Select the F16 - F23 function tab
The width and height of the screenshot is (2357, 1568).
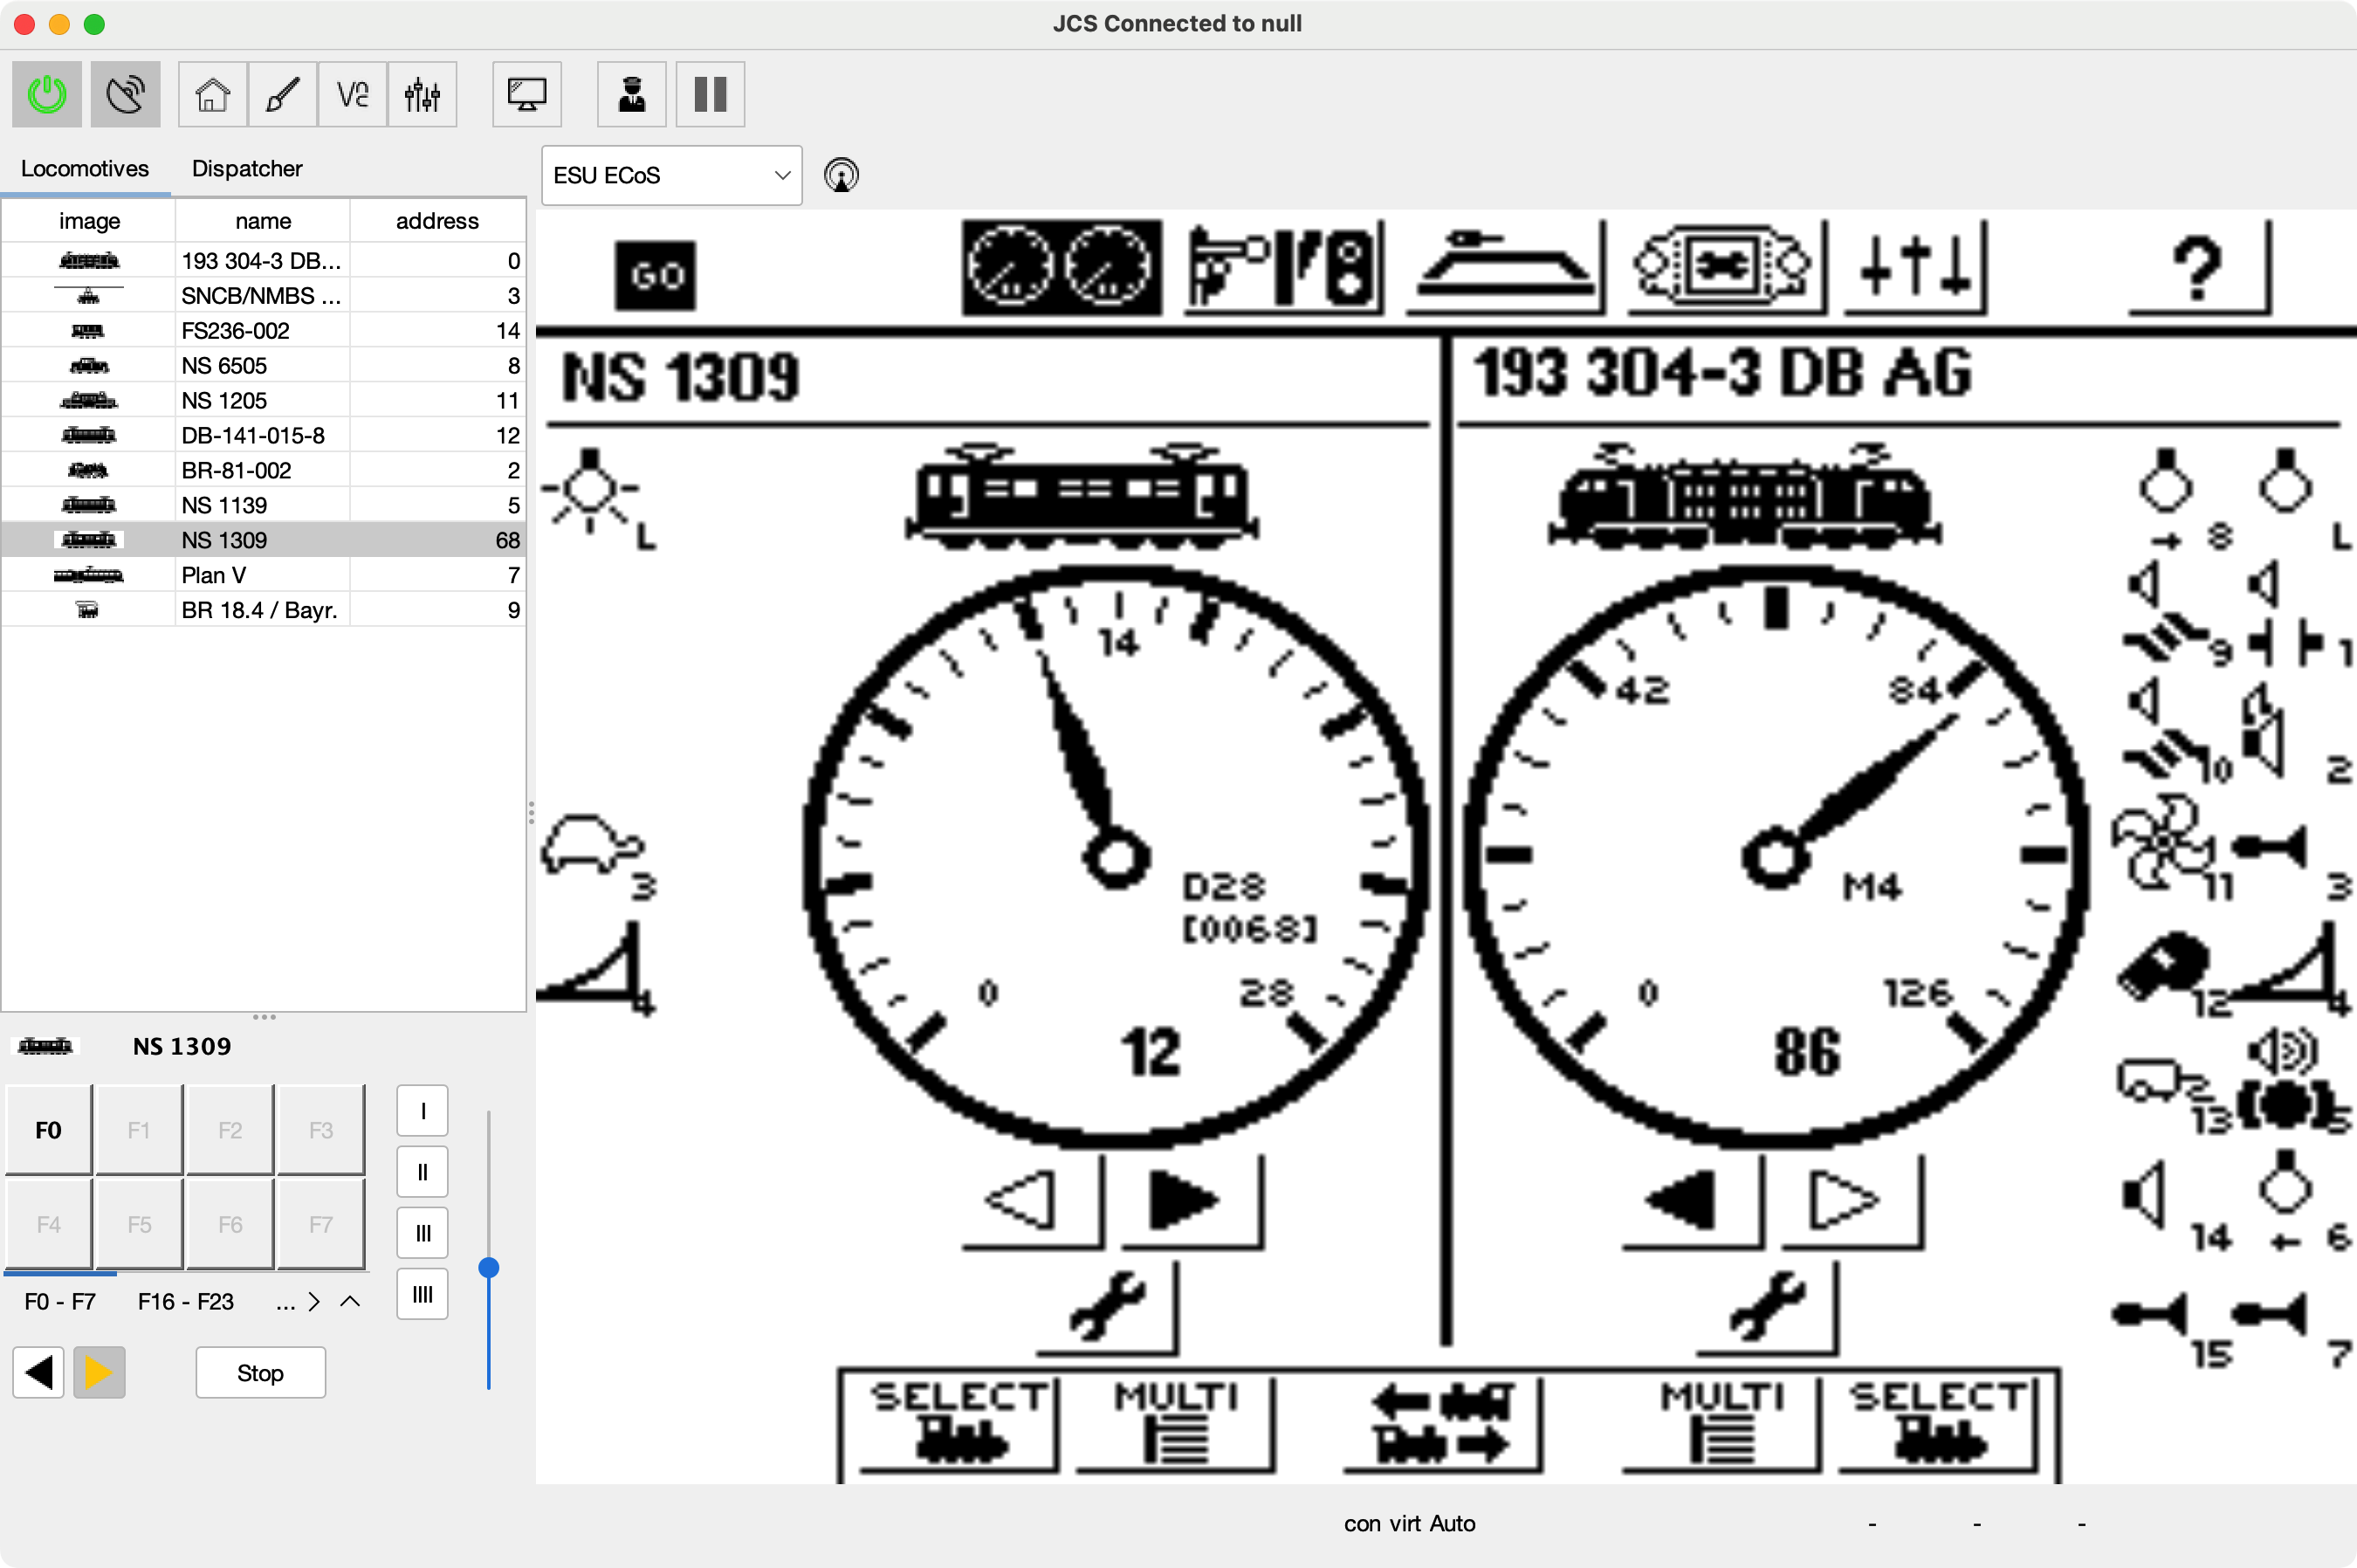186,1301
